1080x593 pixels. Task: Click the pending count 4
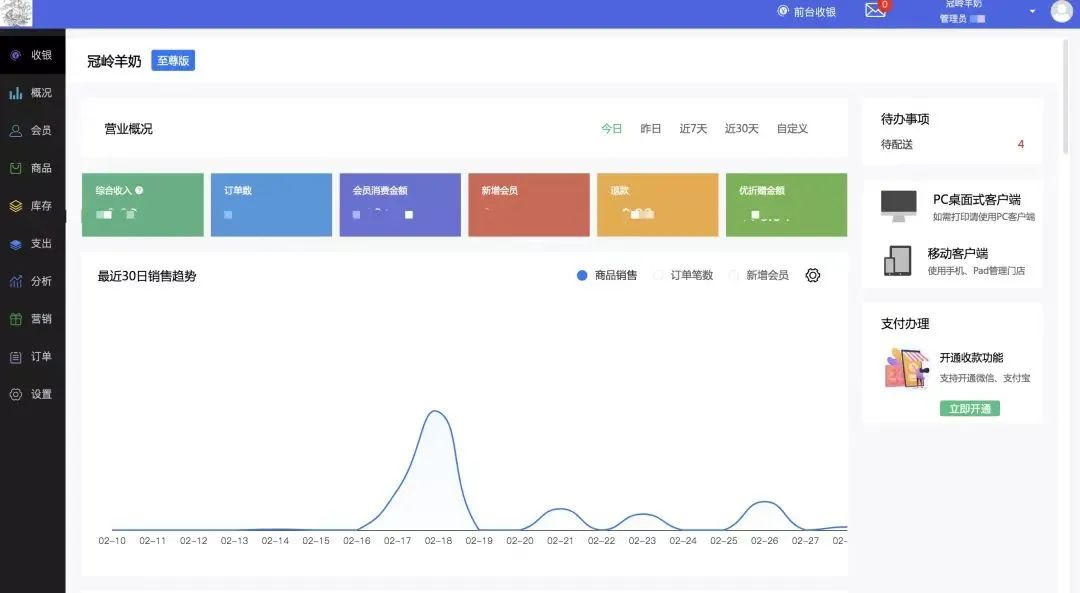[x=1021, y=145]
